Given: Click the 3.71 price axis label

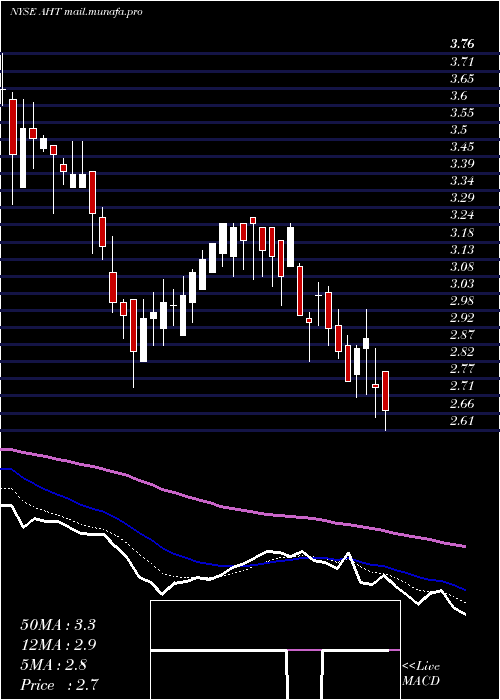Looking at the screenshot, I should coord(462,61).
